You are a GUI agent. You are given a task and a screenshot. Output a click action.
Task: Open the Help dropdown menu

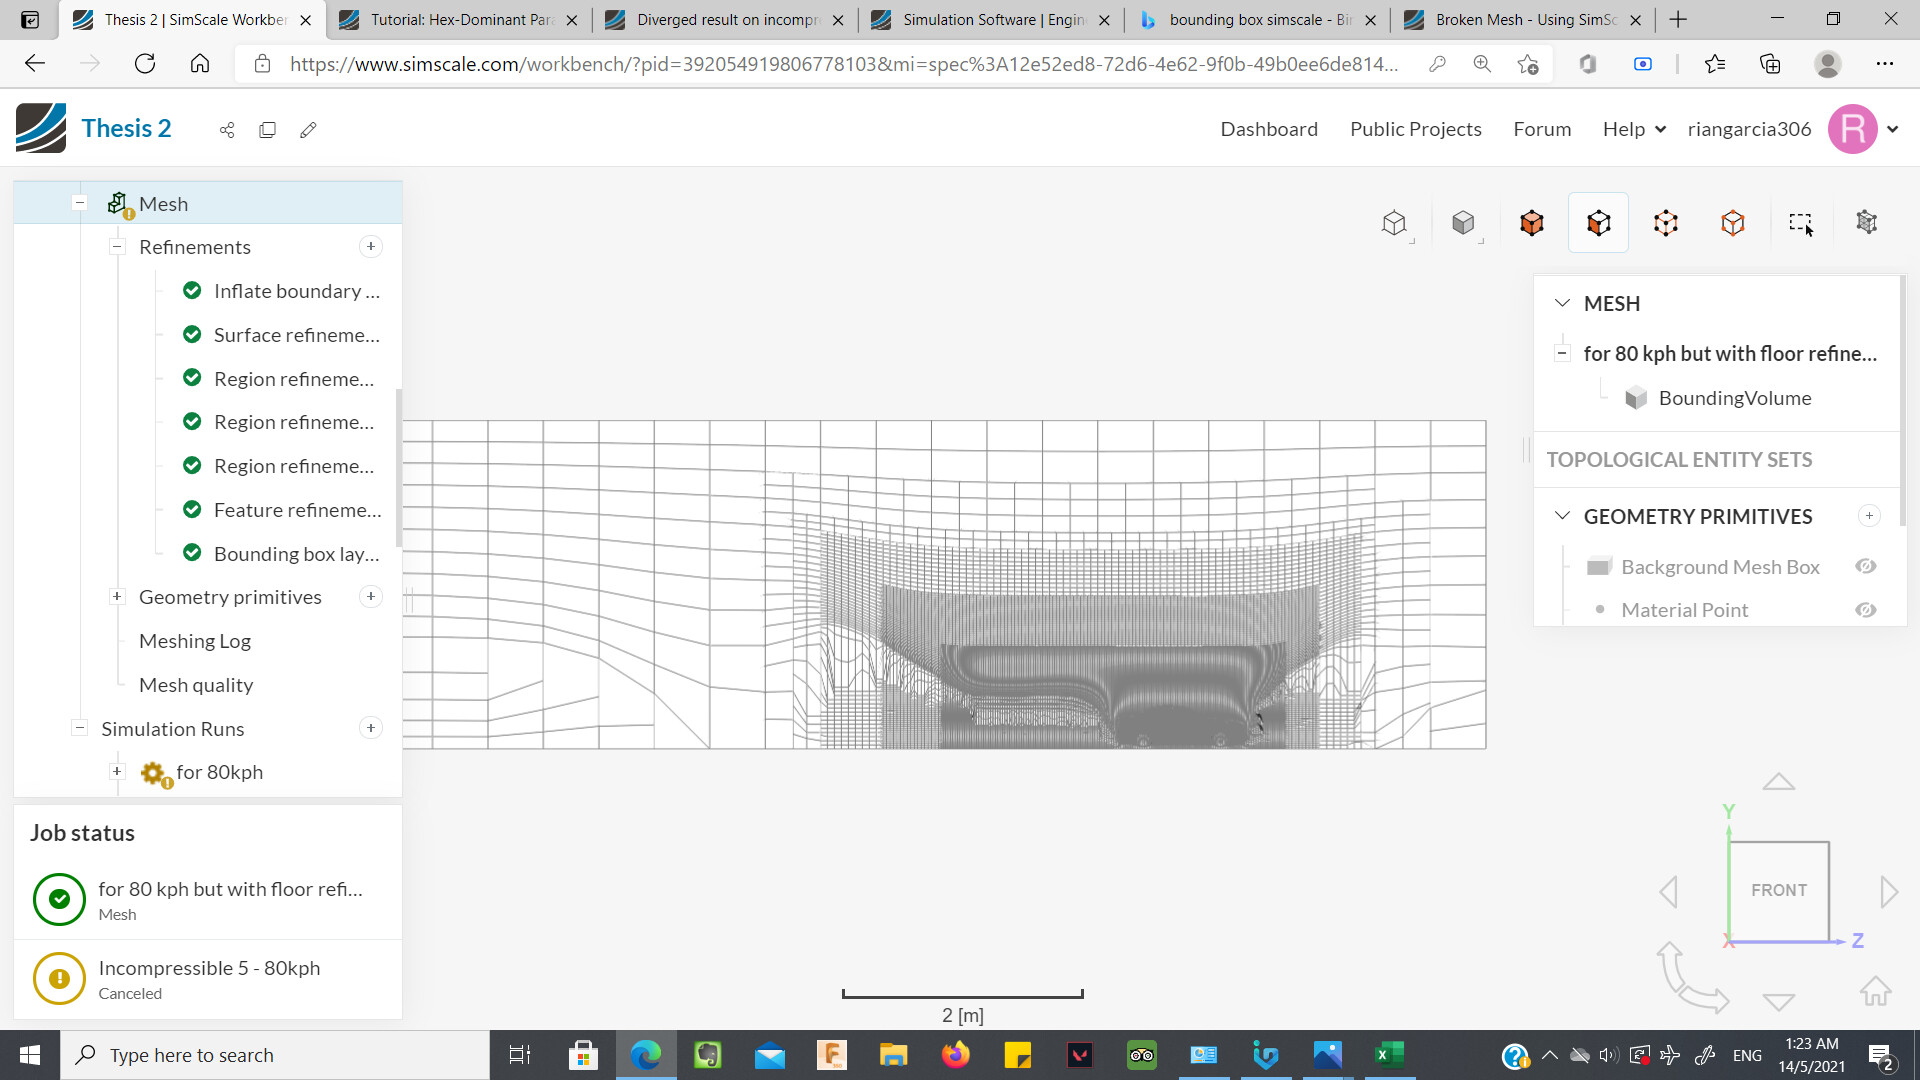click(x=1633, y=129)
